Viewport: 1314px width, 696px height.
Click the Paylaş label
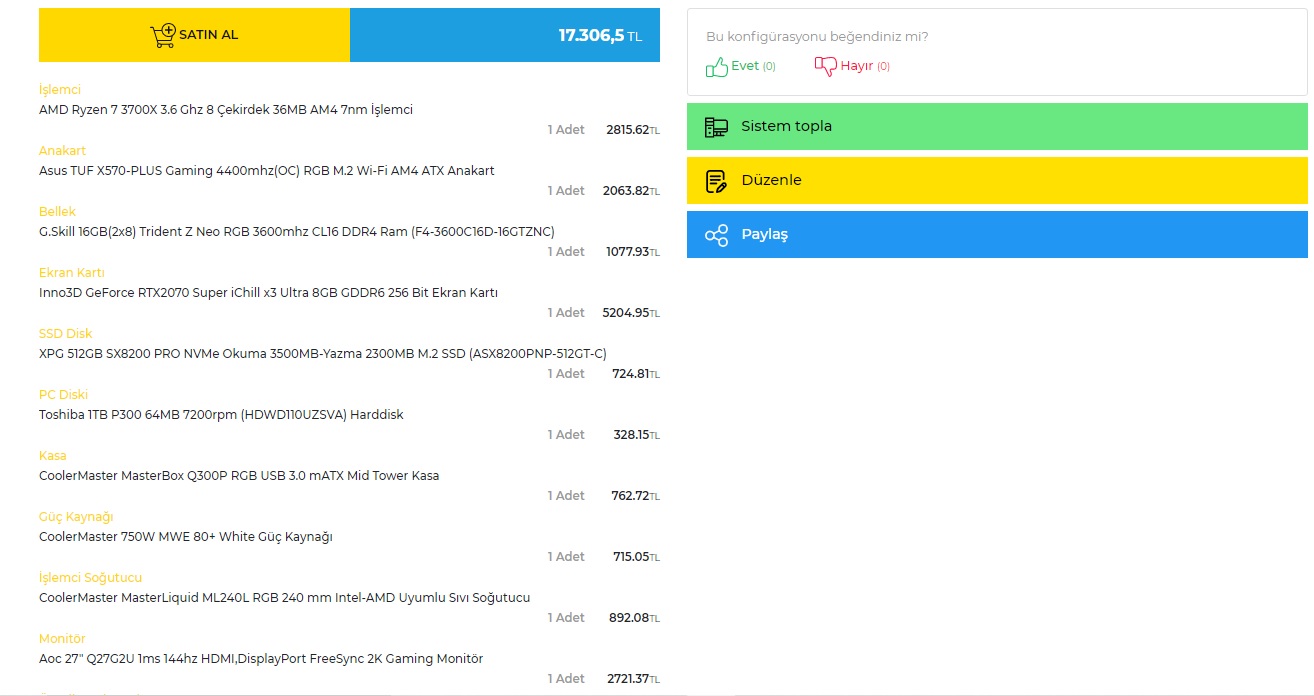[x=764, y=234]
